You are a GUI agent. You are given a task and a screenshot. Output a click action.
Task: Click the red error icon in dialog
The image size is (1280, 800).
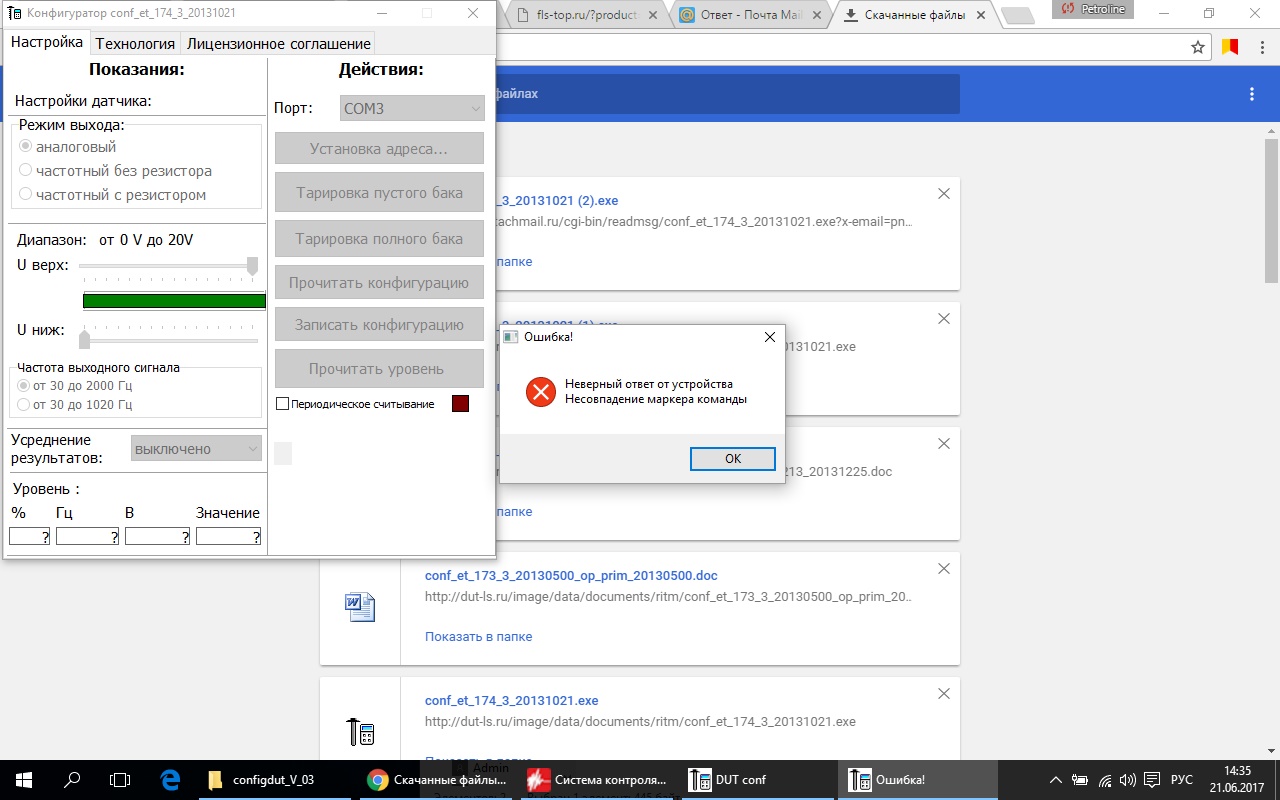541,392
